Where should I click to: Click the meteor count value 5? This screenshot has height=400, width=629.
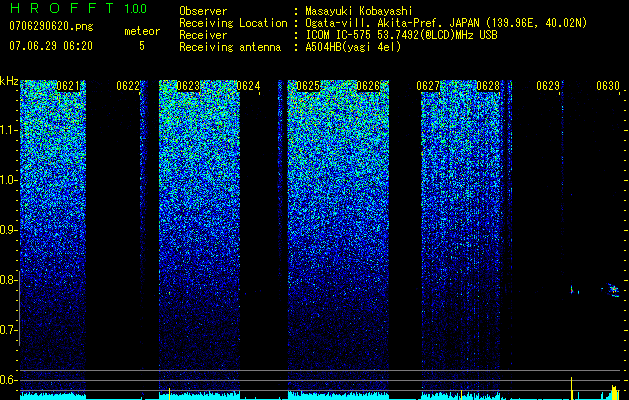click(142, 46)
